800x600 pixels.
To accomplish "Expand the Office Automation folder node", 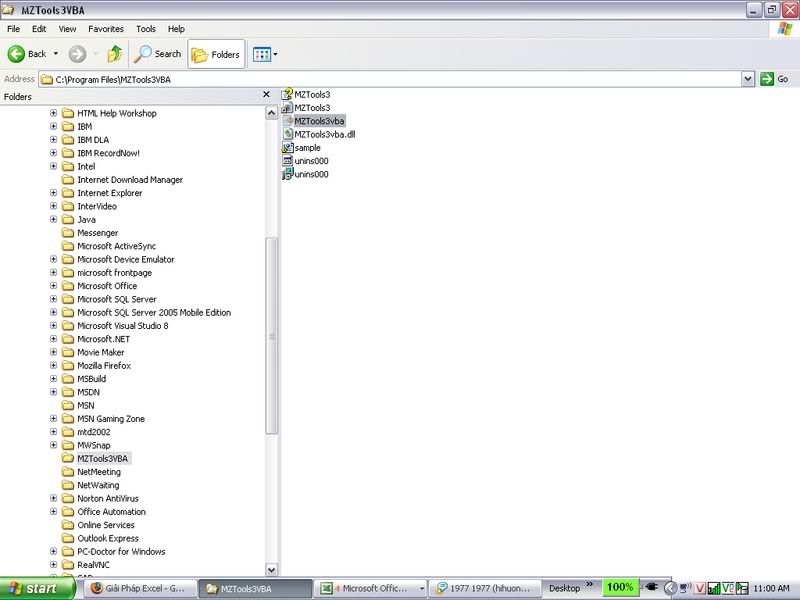I will click(54, 511).
